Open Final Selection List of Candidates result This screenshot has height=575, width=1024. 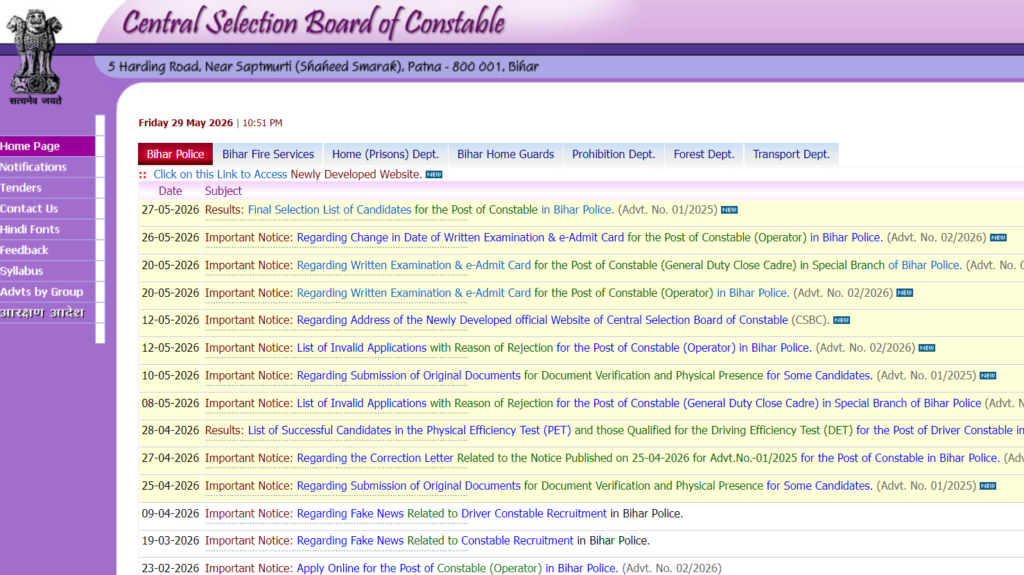(430, 210)
